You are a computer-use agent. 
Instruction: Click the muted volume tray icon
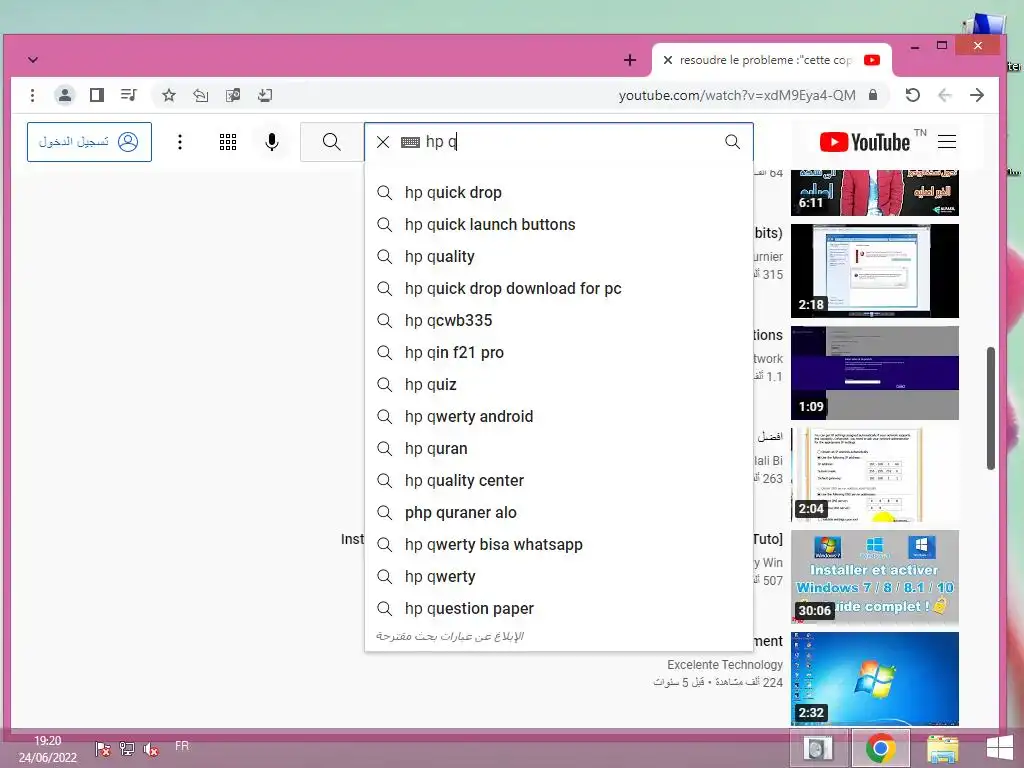pyautogui.click(x=151, y=750)
